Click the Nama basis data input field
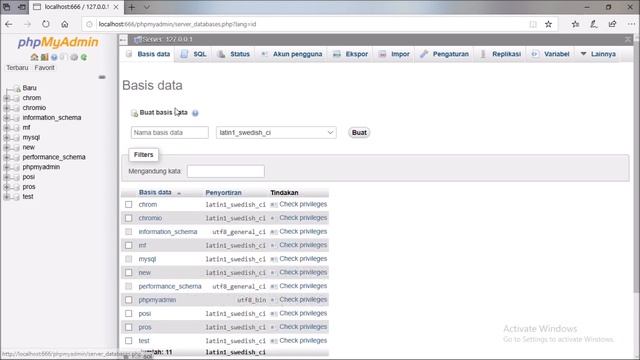Viewport: 640px width, 360px height. [x=170, y=133]
